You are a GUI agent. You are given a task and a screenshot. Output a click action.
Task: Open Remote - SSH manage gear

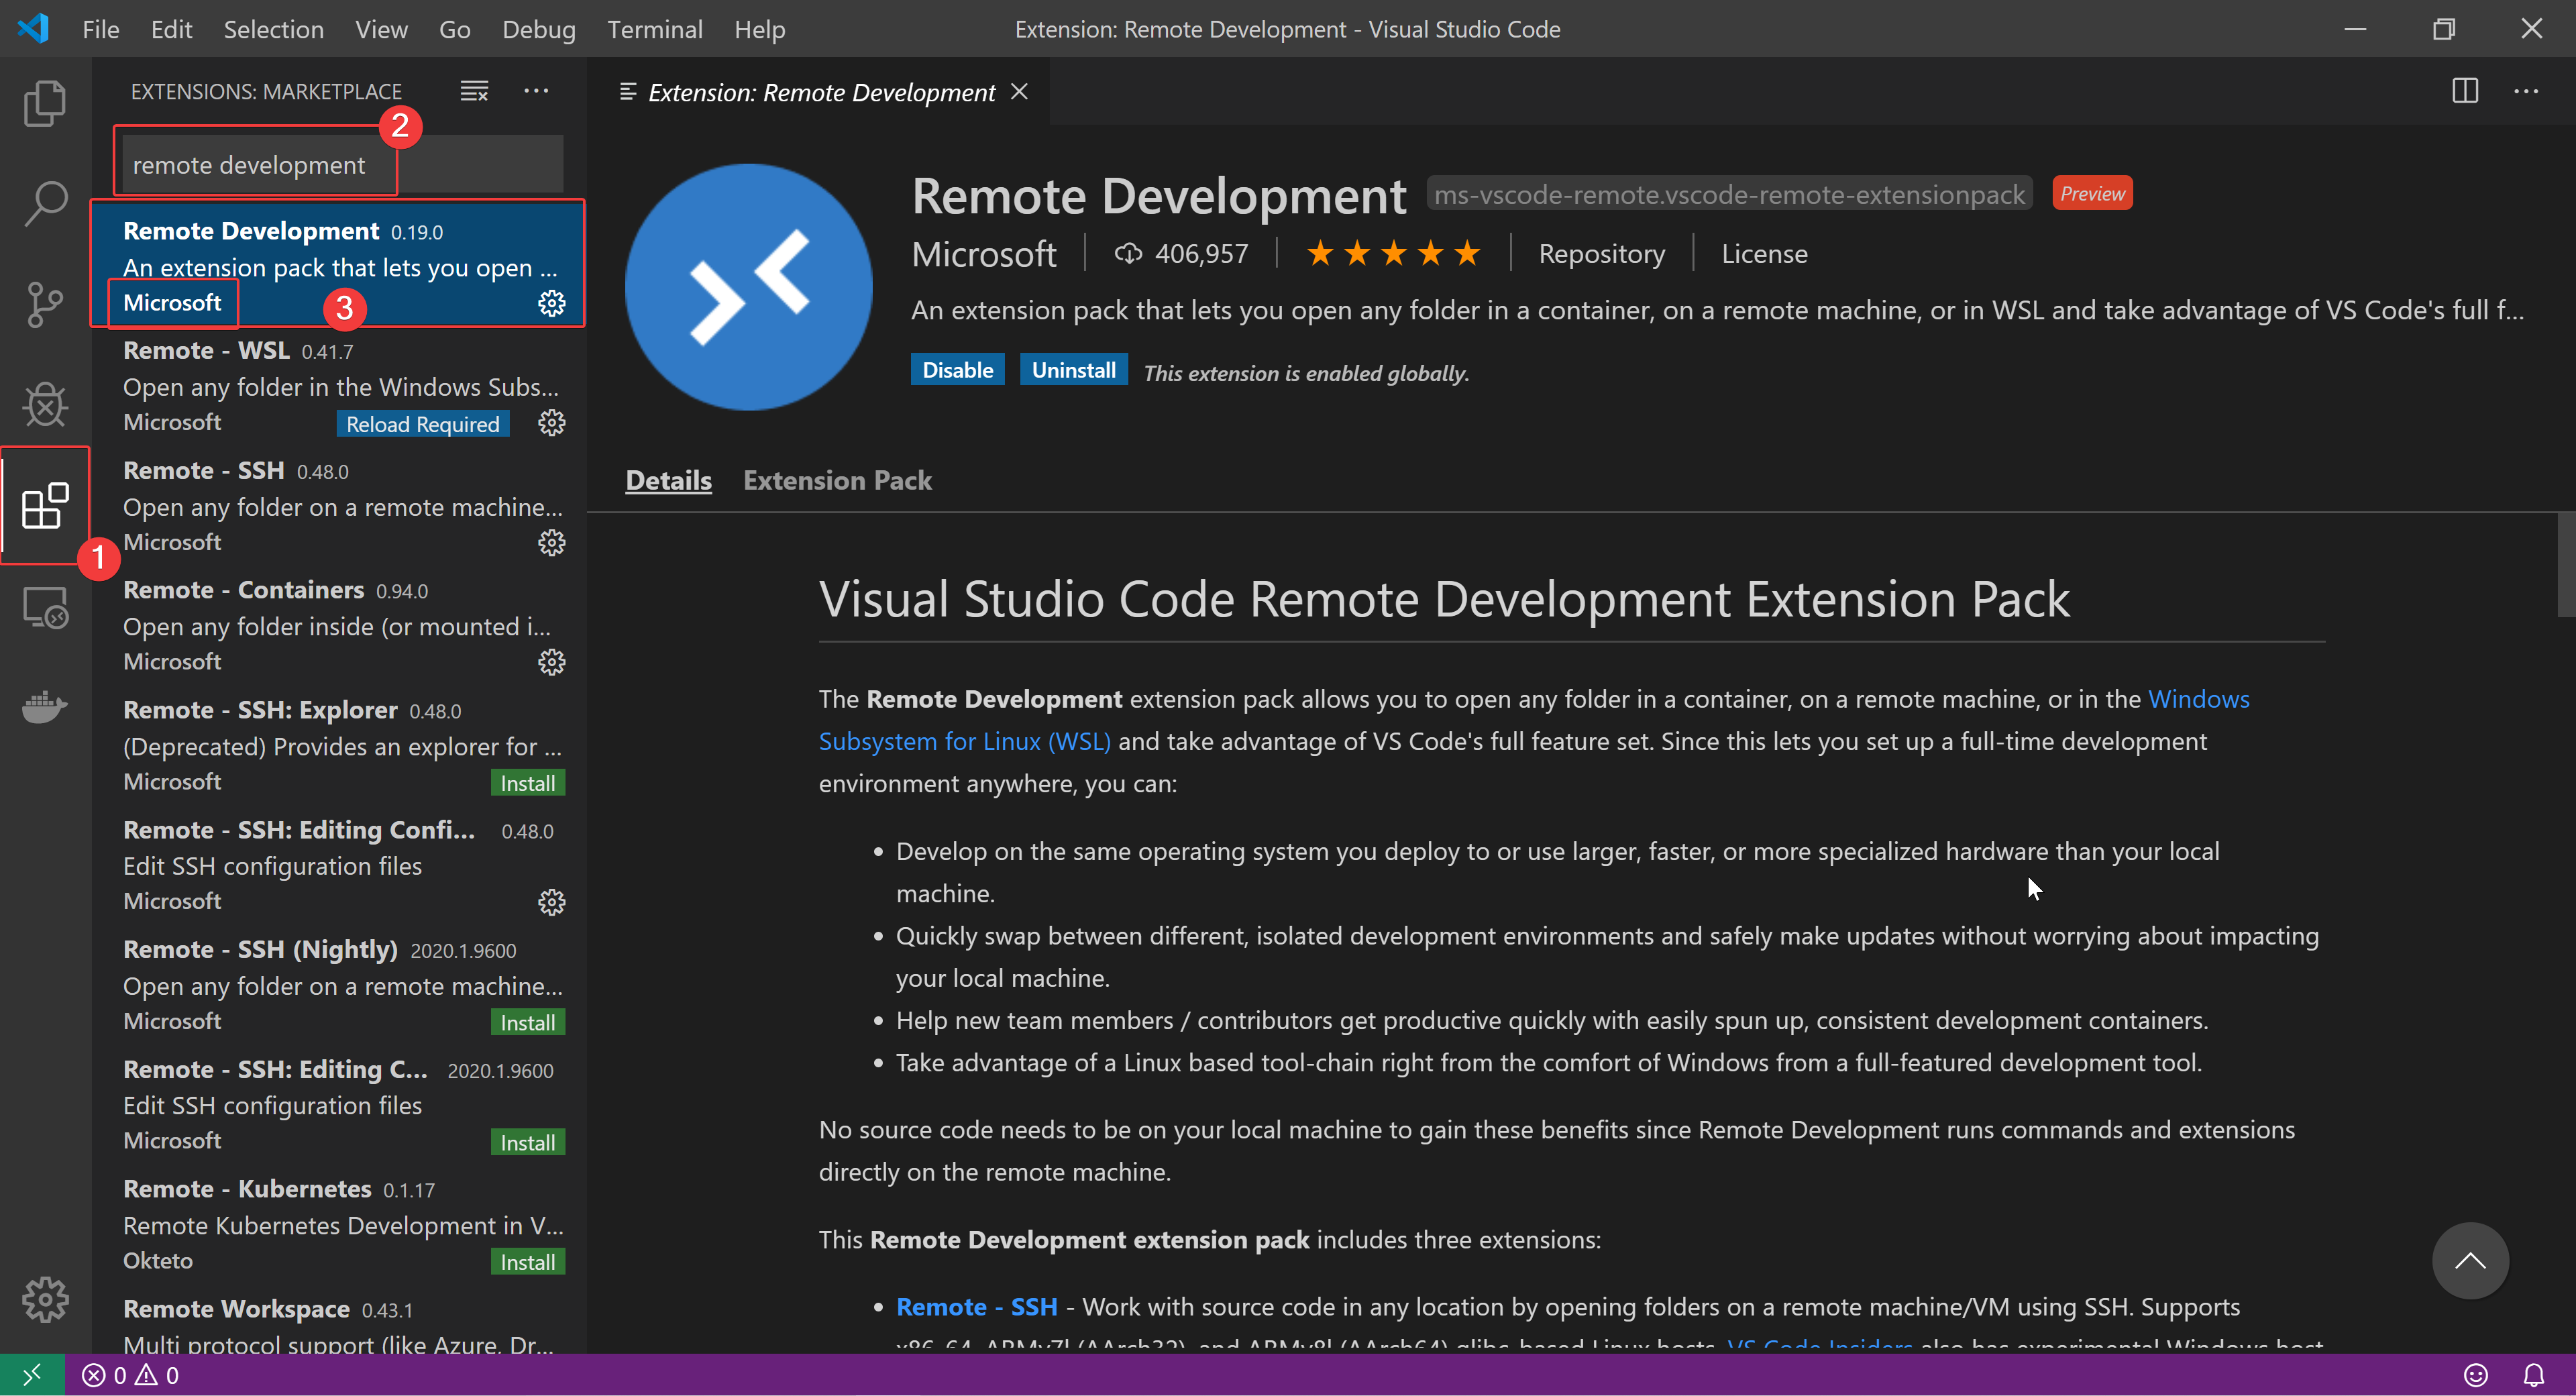point(552,543)
